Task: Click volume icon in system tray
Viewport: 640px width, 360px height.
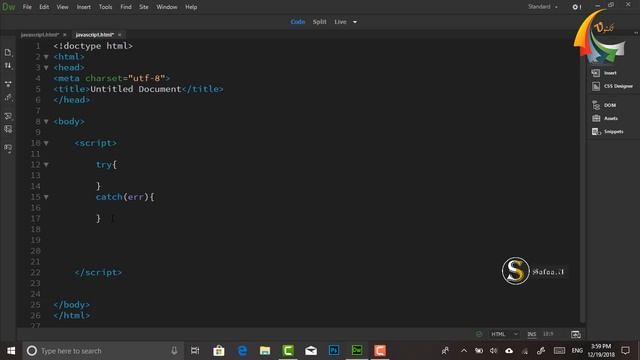Action: 493,351
